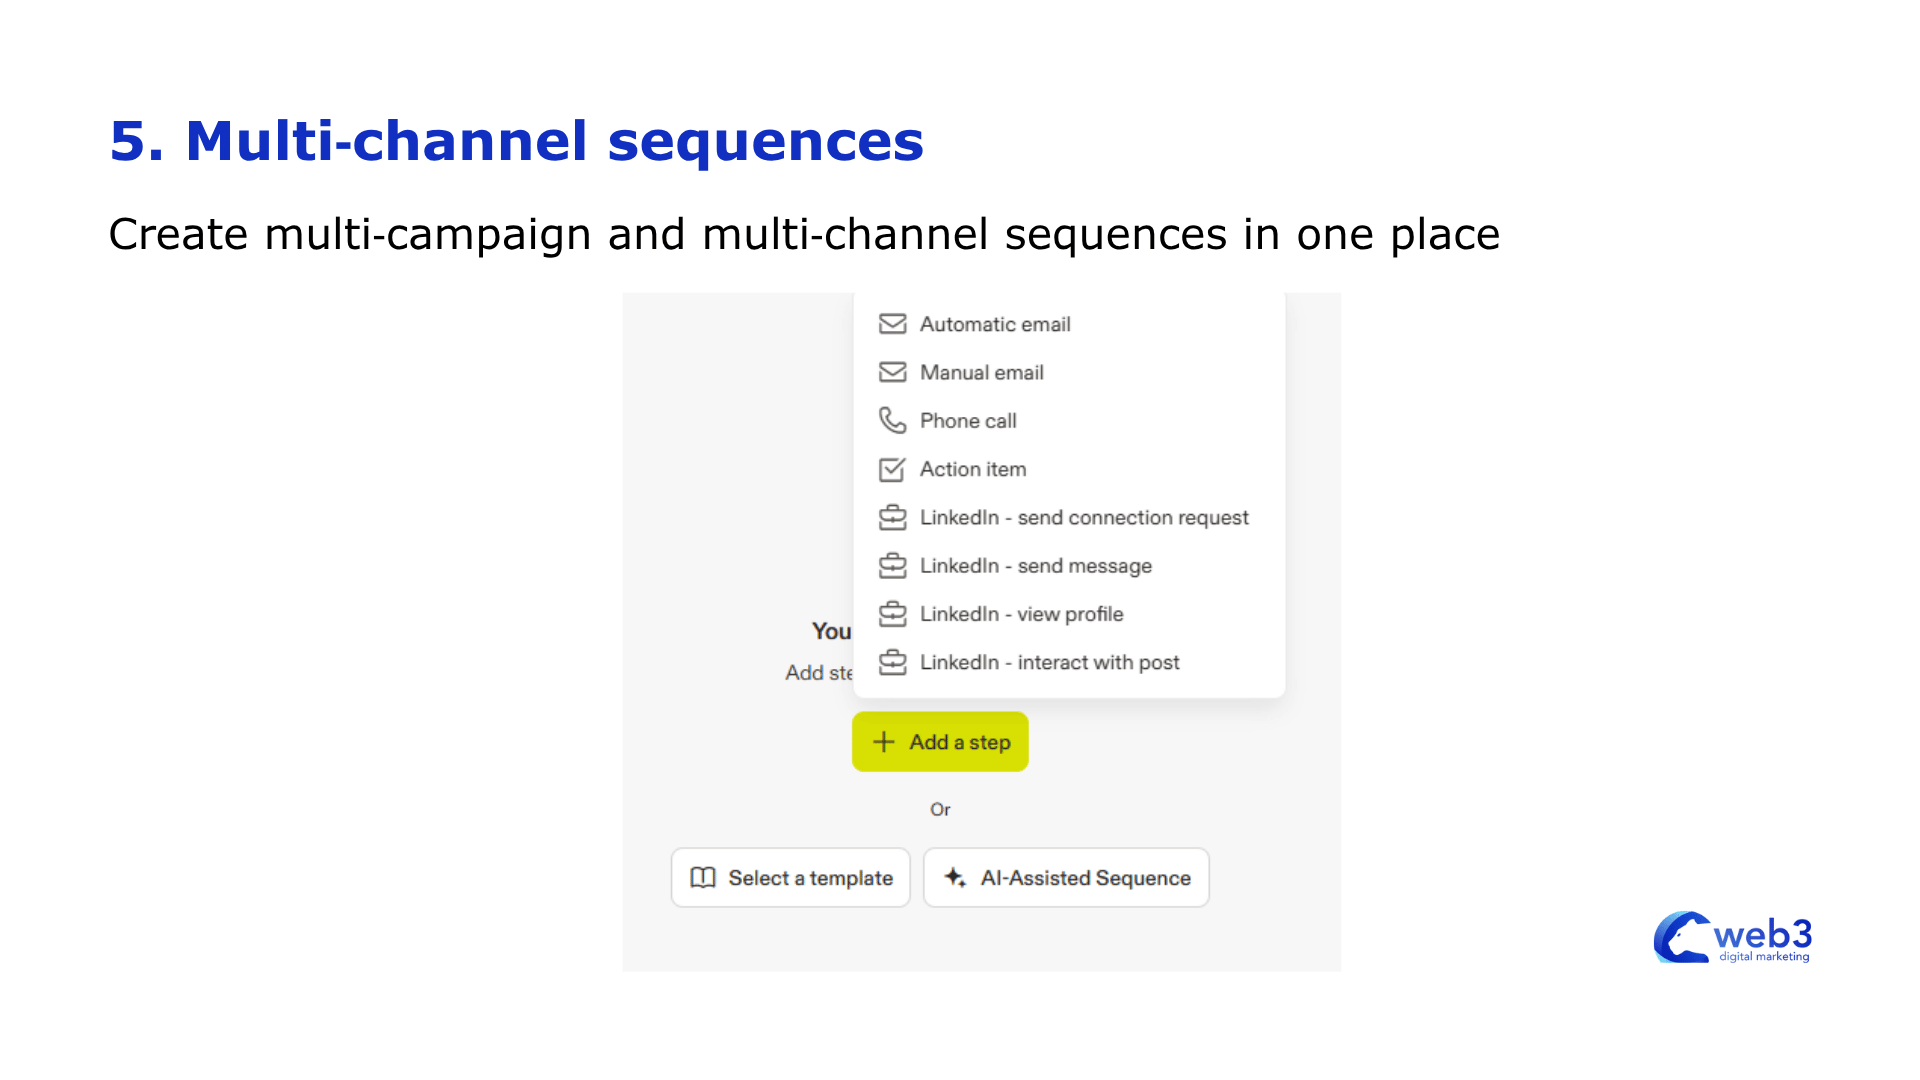1920x1080 pixels.
Task: Choose LinkedIn - view profile step
Action: point(1021,614)
